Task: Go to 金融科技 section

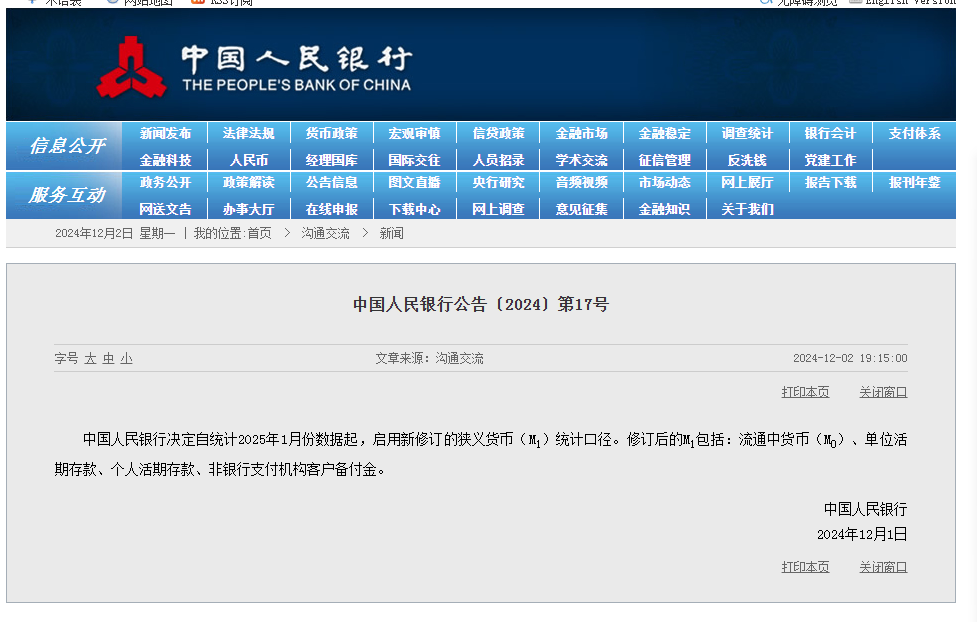Action: coord(165,160)
